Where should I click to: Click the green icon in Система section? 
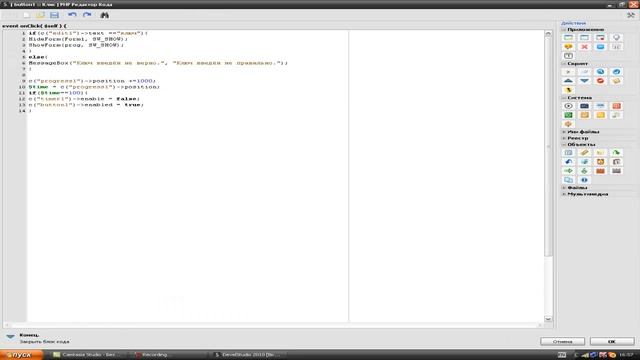click(568, 115)
